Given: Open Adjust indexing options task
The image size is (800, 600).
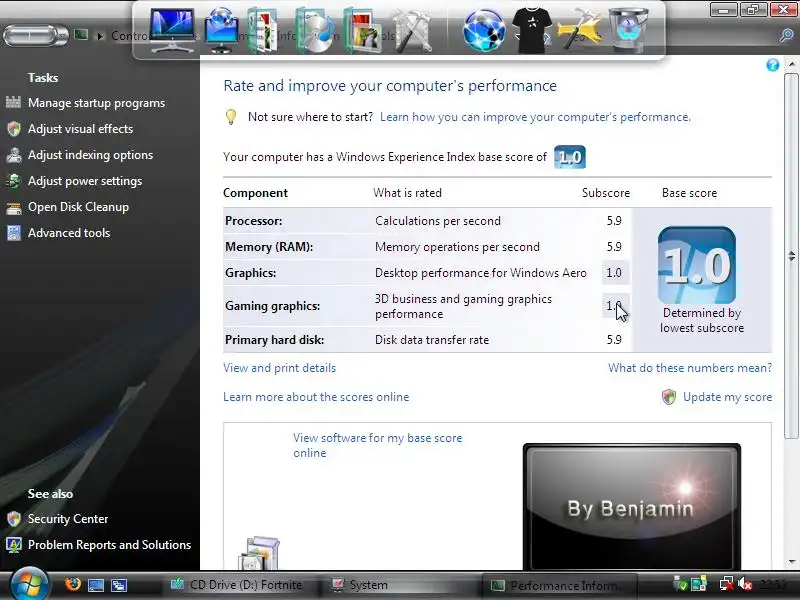Looking at the screenshot, I should [x=90, y=155].
